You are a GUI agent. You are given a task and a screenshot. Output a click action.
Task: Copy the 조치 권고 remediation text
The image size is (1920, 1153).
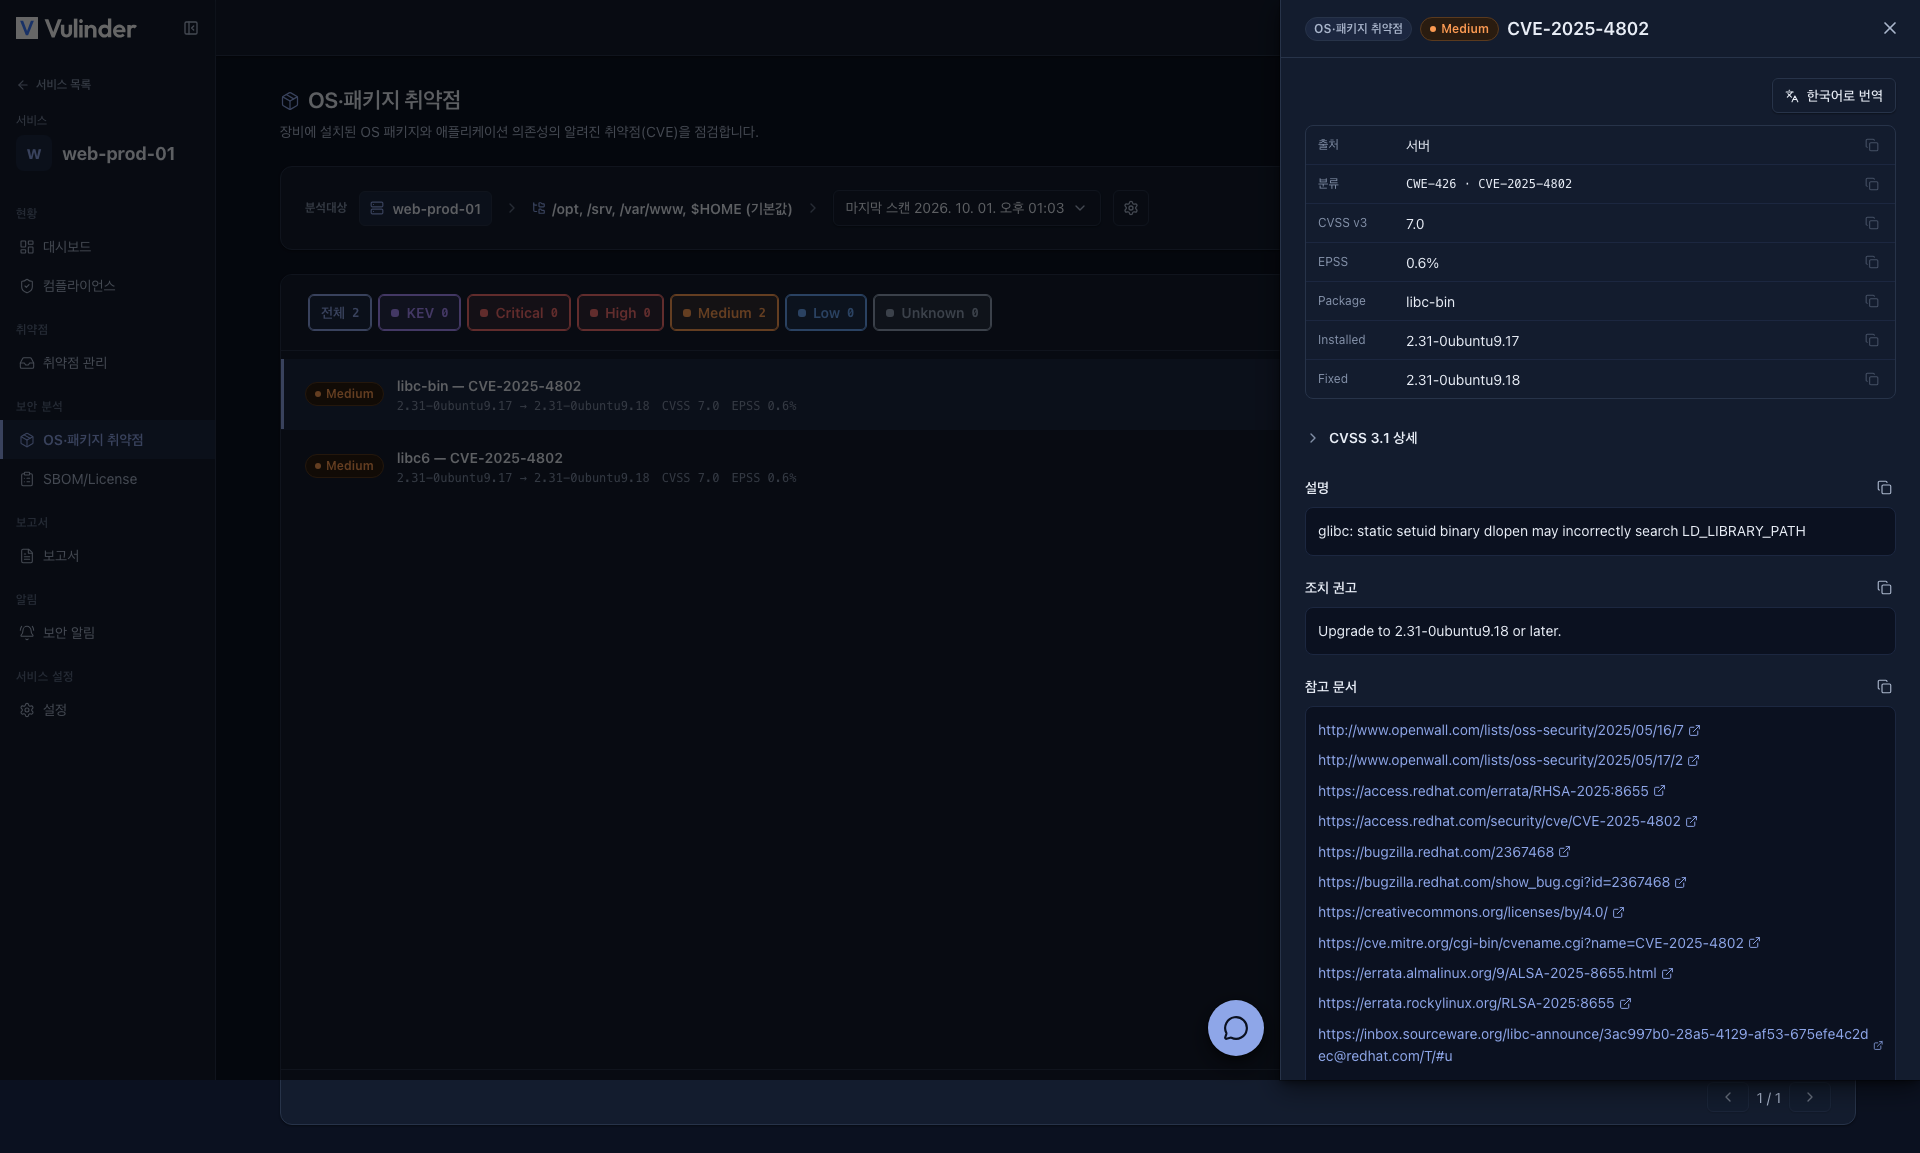1884,587
